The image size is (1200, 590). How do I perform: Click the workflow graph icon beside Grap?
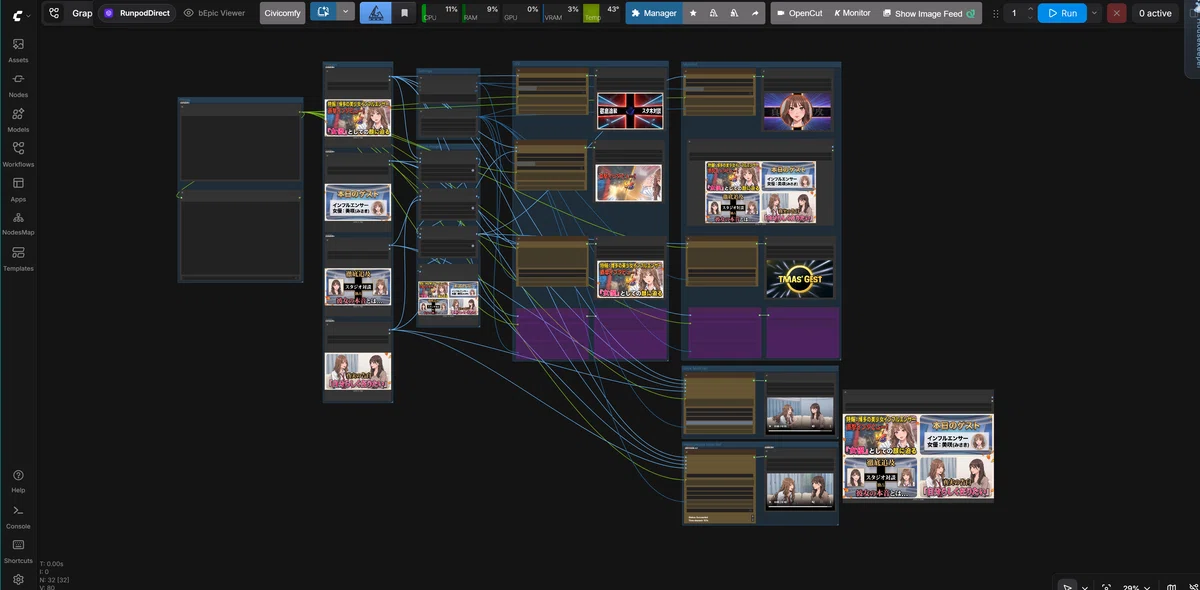(x=54, y=13)
